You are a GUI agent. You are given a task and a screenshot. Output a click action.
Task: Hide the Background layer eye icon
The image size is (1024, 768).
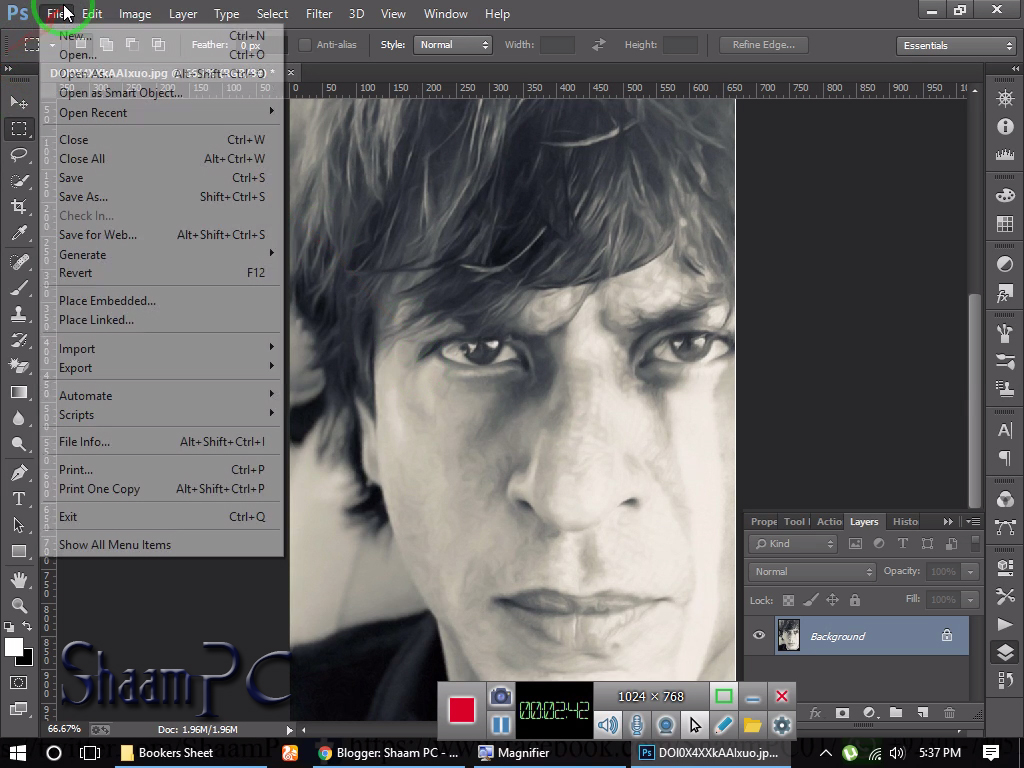pyautogui.click(x=759, y=635)
